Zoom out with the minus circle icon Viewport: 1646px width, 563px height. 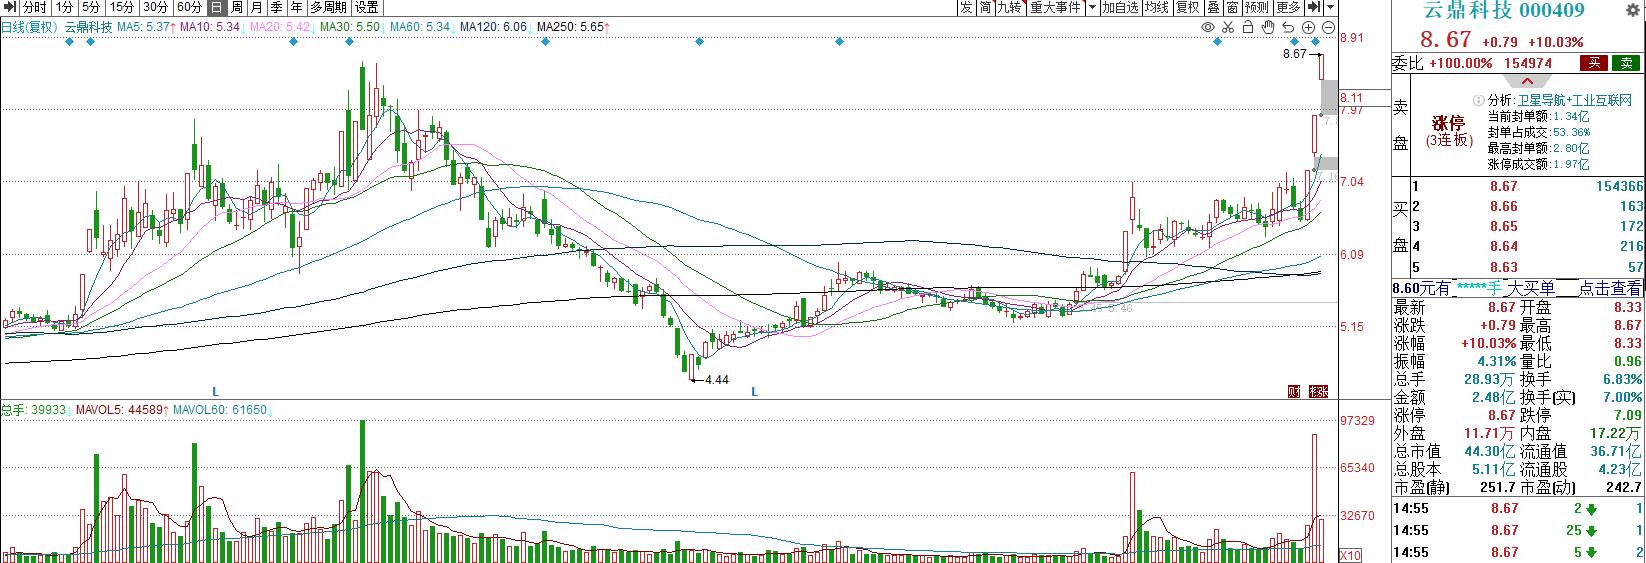pyautogui.click(x=1328, y=27)
